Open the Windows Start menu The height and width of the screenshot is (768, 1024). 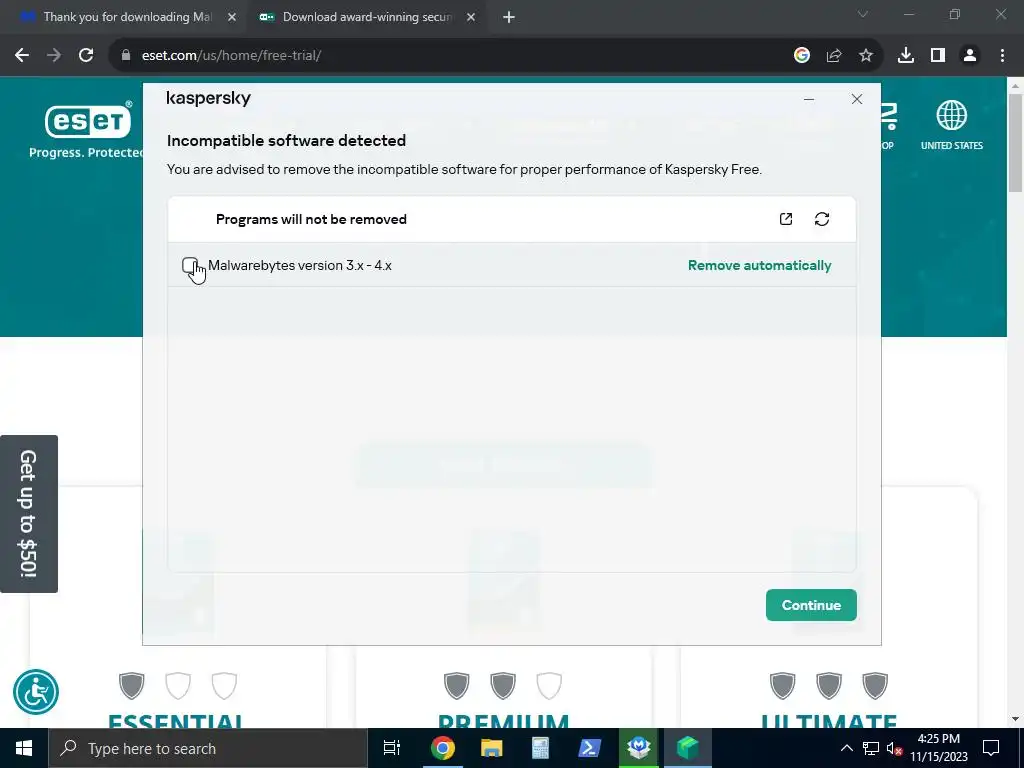pyautogui.click(x=24, y=748)
